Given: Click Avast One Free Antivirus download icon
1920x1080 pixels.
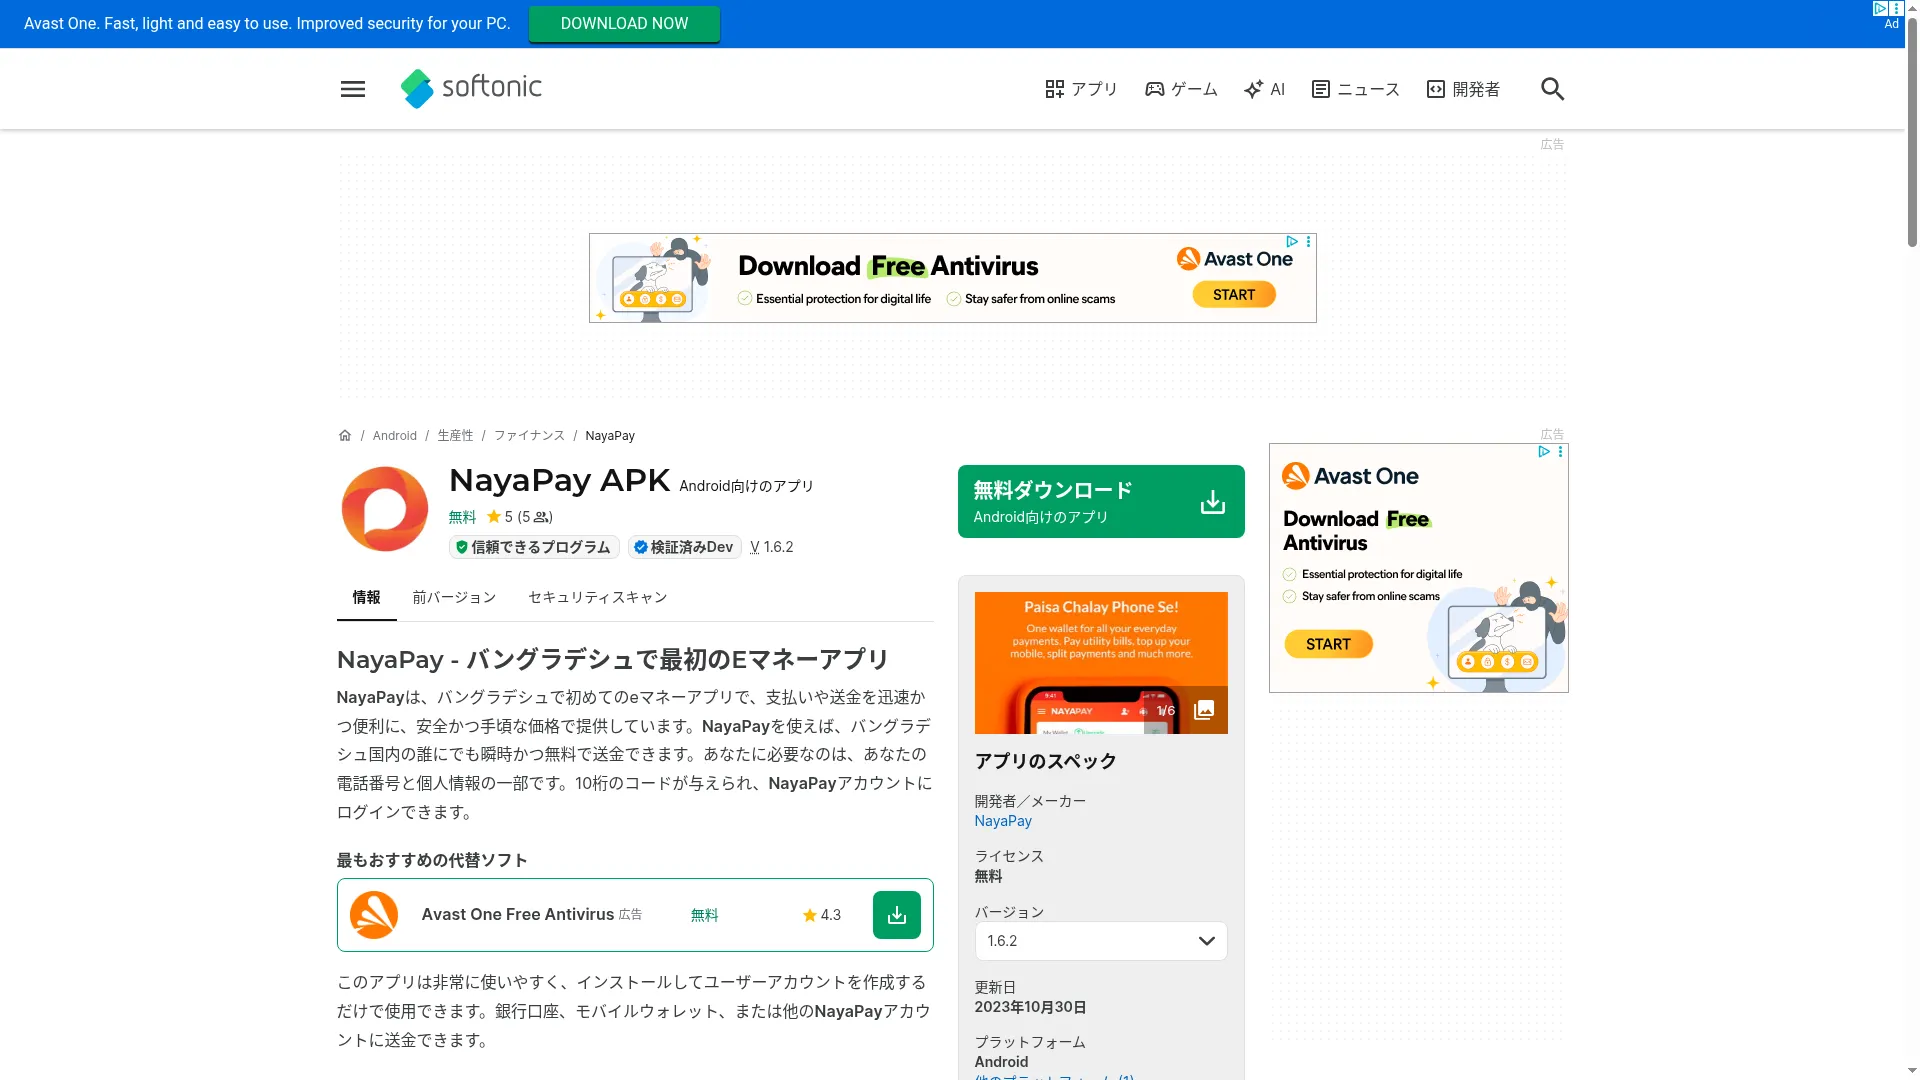Looking at the screenshot, I should click(x=897, y=915).
